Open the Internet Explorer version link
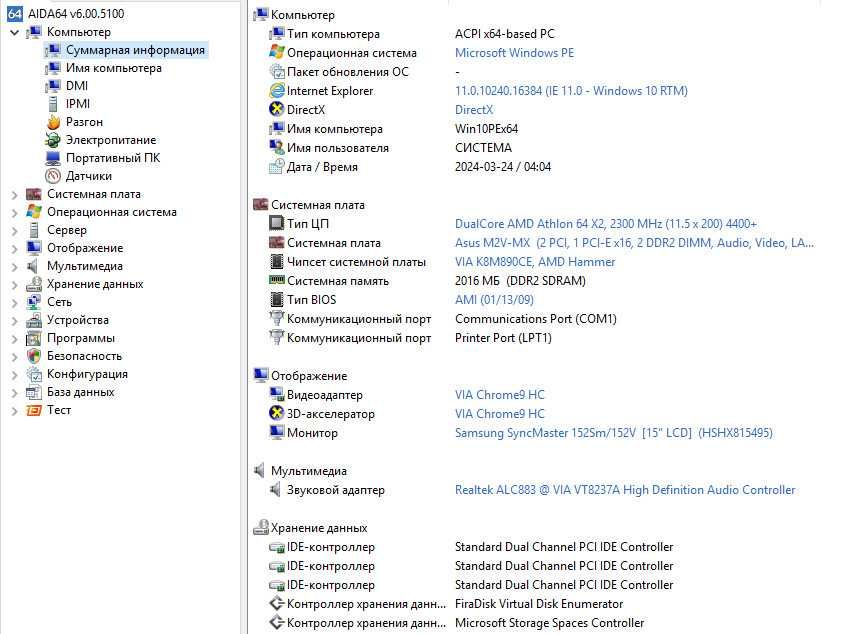This screenshot has height=634, width=857. [571, 91]
